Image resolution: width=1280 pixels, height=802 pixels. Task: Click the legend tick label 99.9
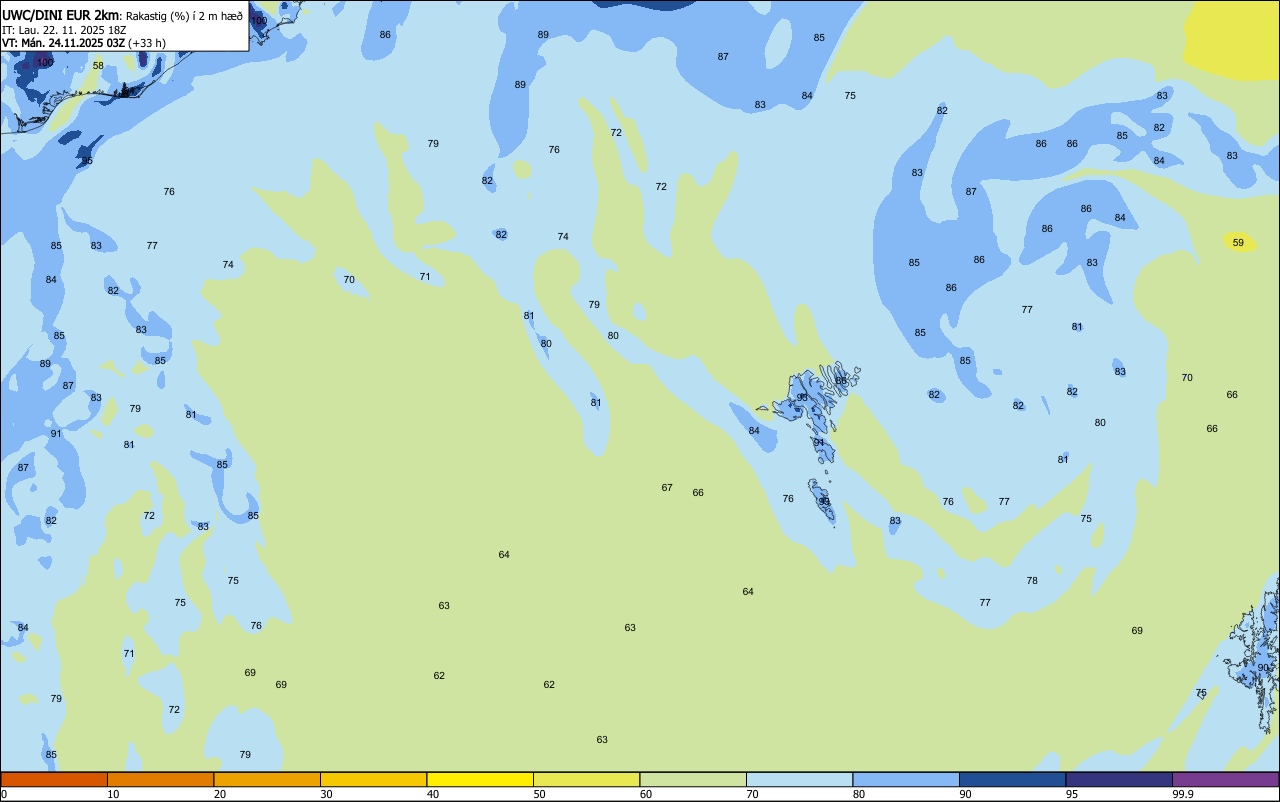pyautogui.click(x=1183, y=794)
